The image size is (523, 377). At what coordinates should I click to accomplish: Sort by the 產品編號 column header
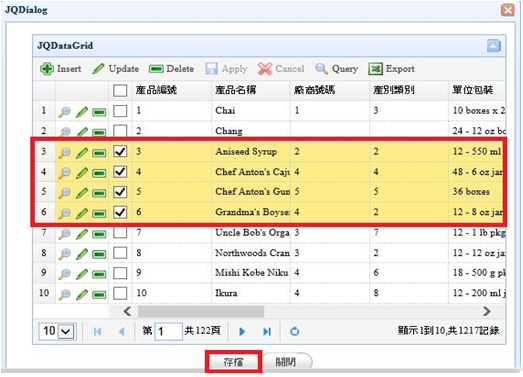click(171, 90)
